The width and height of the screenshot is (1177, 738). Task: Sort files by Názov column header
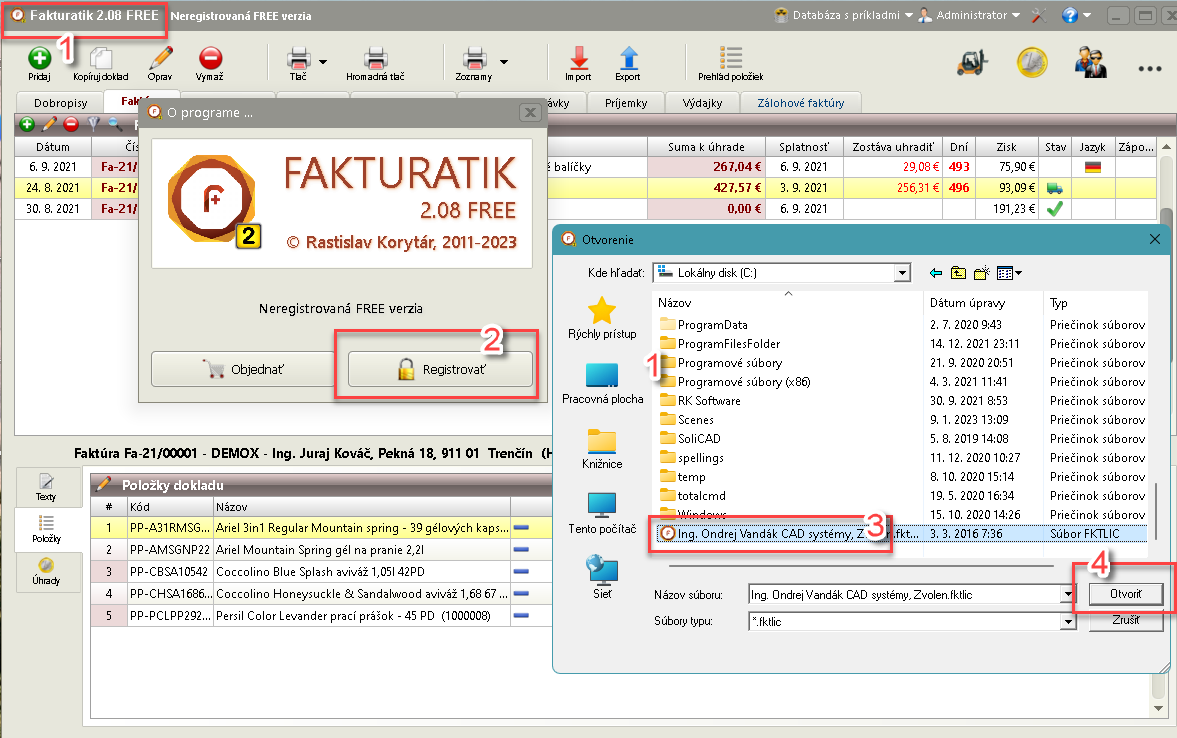coord(788,303)
